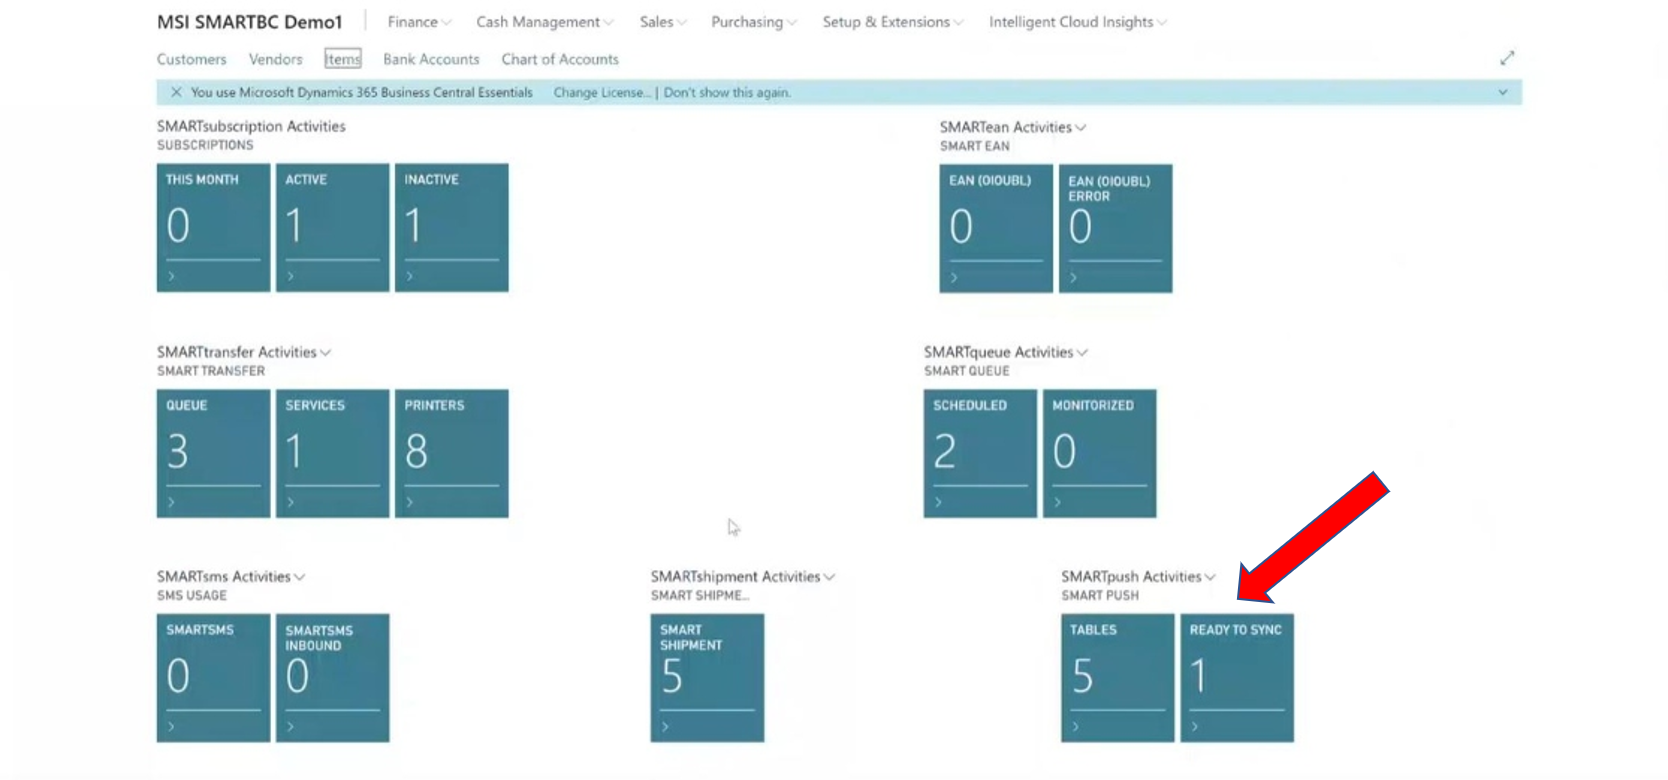Expand SMARTean Activities dropdown
Image resolution: width=1668 pixels, height=780 pixels.
point(1080,128)
